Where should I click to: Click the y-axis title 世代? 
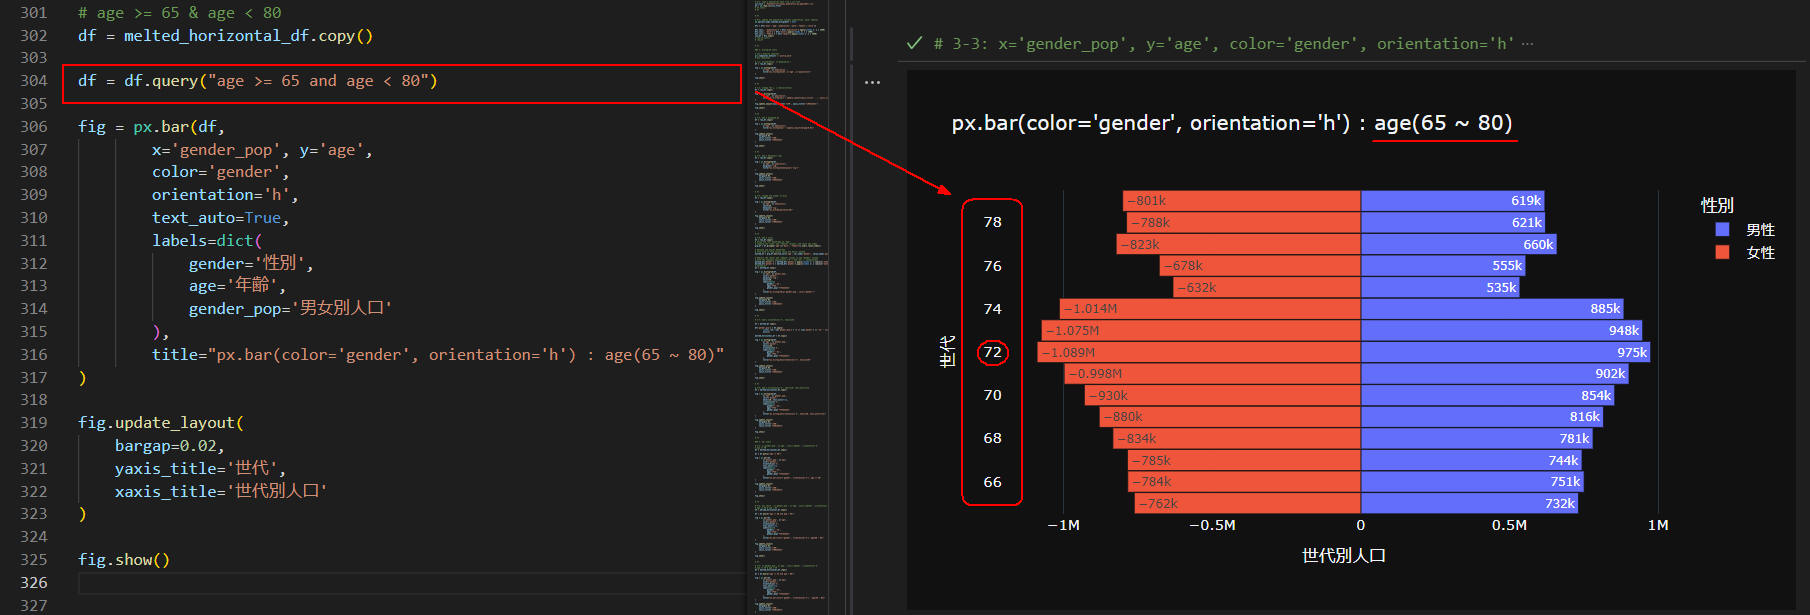tap(947, 351)
